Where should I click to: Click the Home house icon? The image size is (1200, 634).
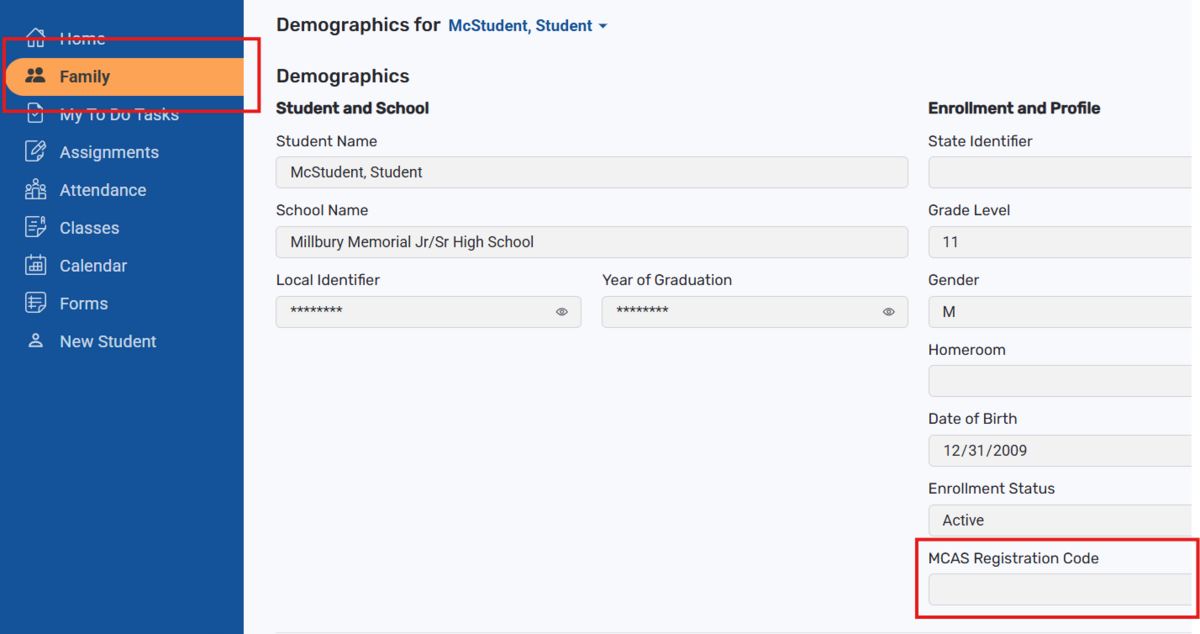[x=36, y=38]
